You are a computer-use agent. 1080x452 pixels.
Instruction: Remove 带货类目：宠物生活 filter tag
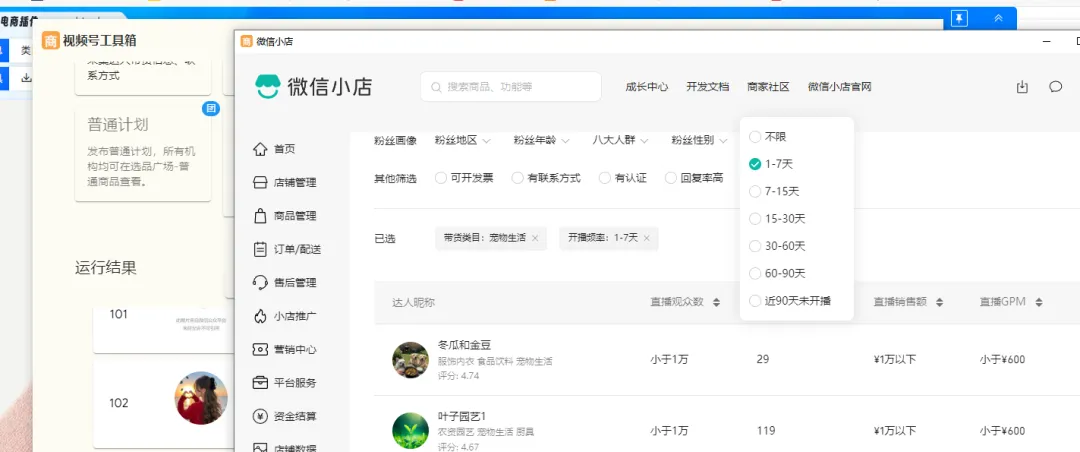[x=535, y=238]
